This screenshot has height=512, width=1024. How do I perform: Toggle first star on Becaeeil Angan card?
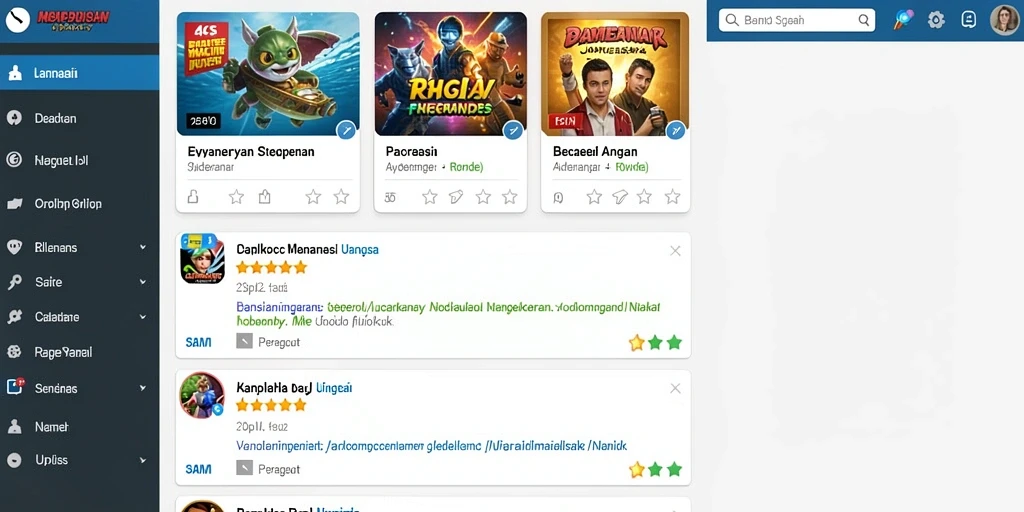[594, 197]
